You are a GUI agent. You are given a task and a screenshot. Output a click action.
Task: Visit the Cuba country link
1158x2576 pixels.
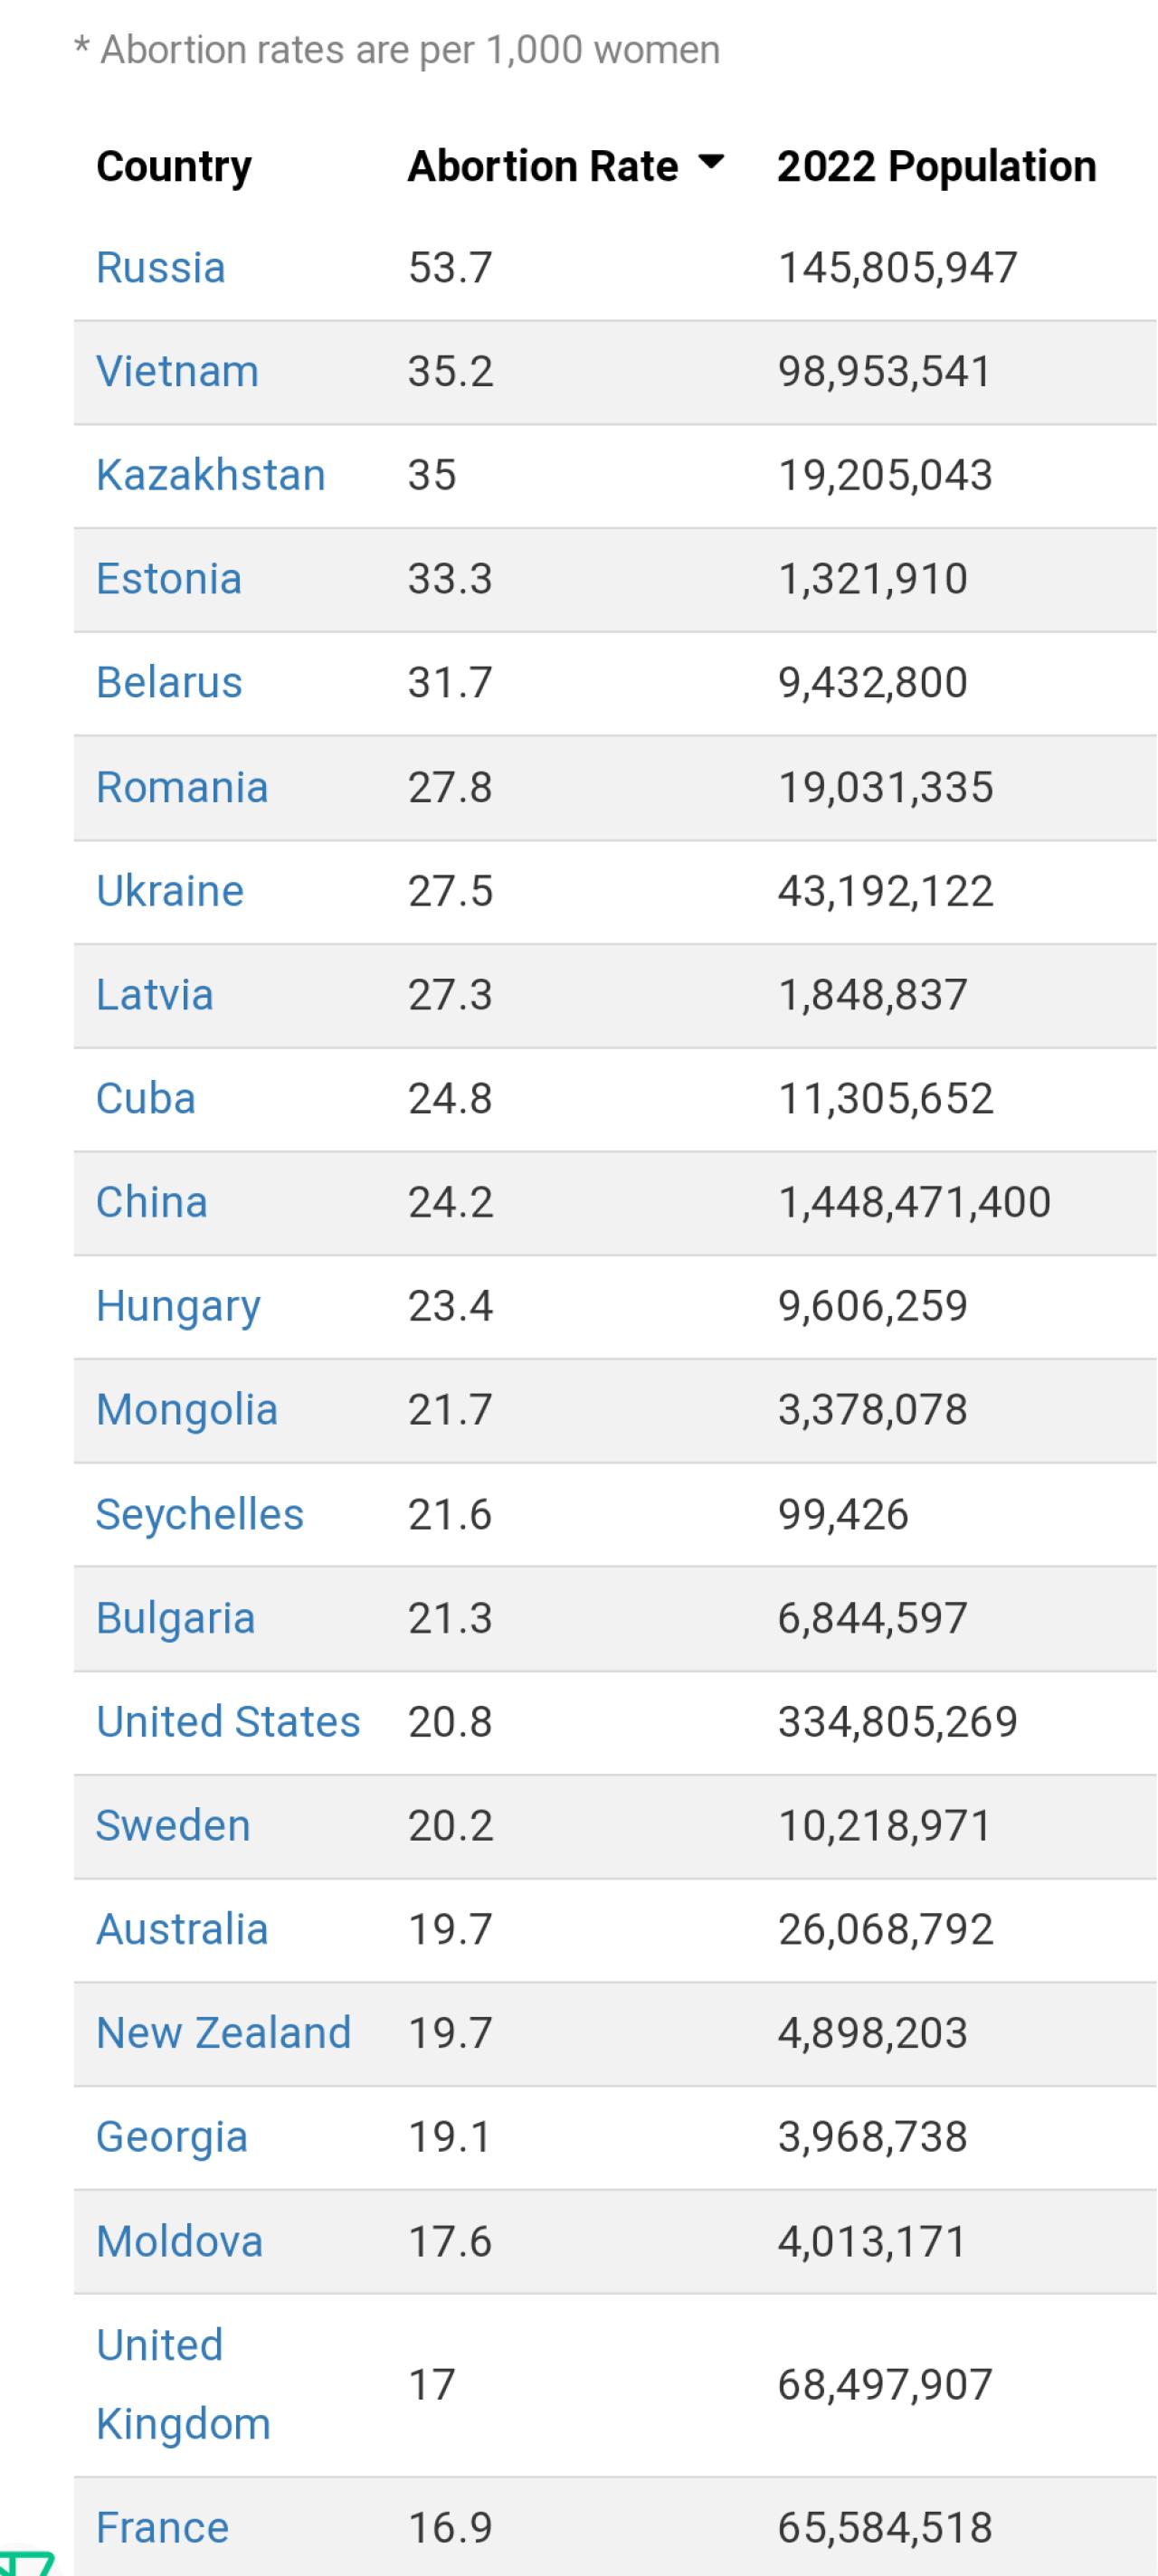coord(146,1098)
